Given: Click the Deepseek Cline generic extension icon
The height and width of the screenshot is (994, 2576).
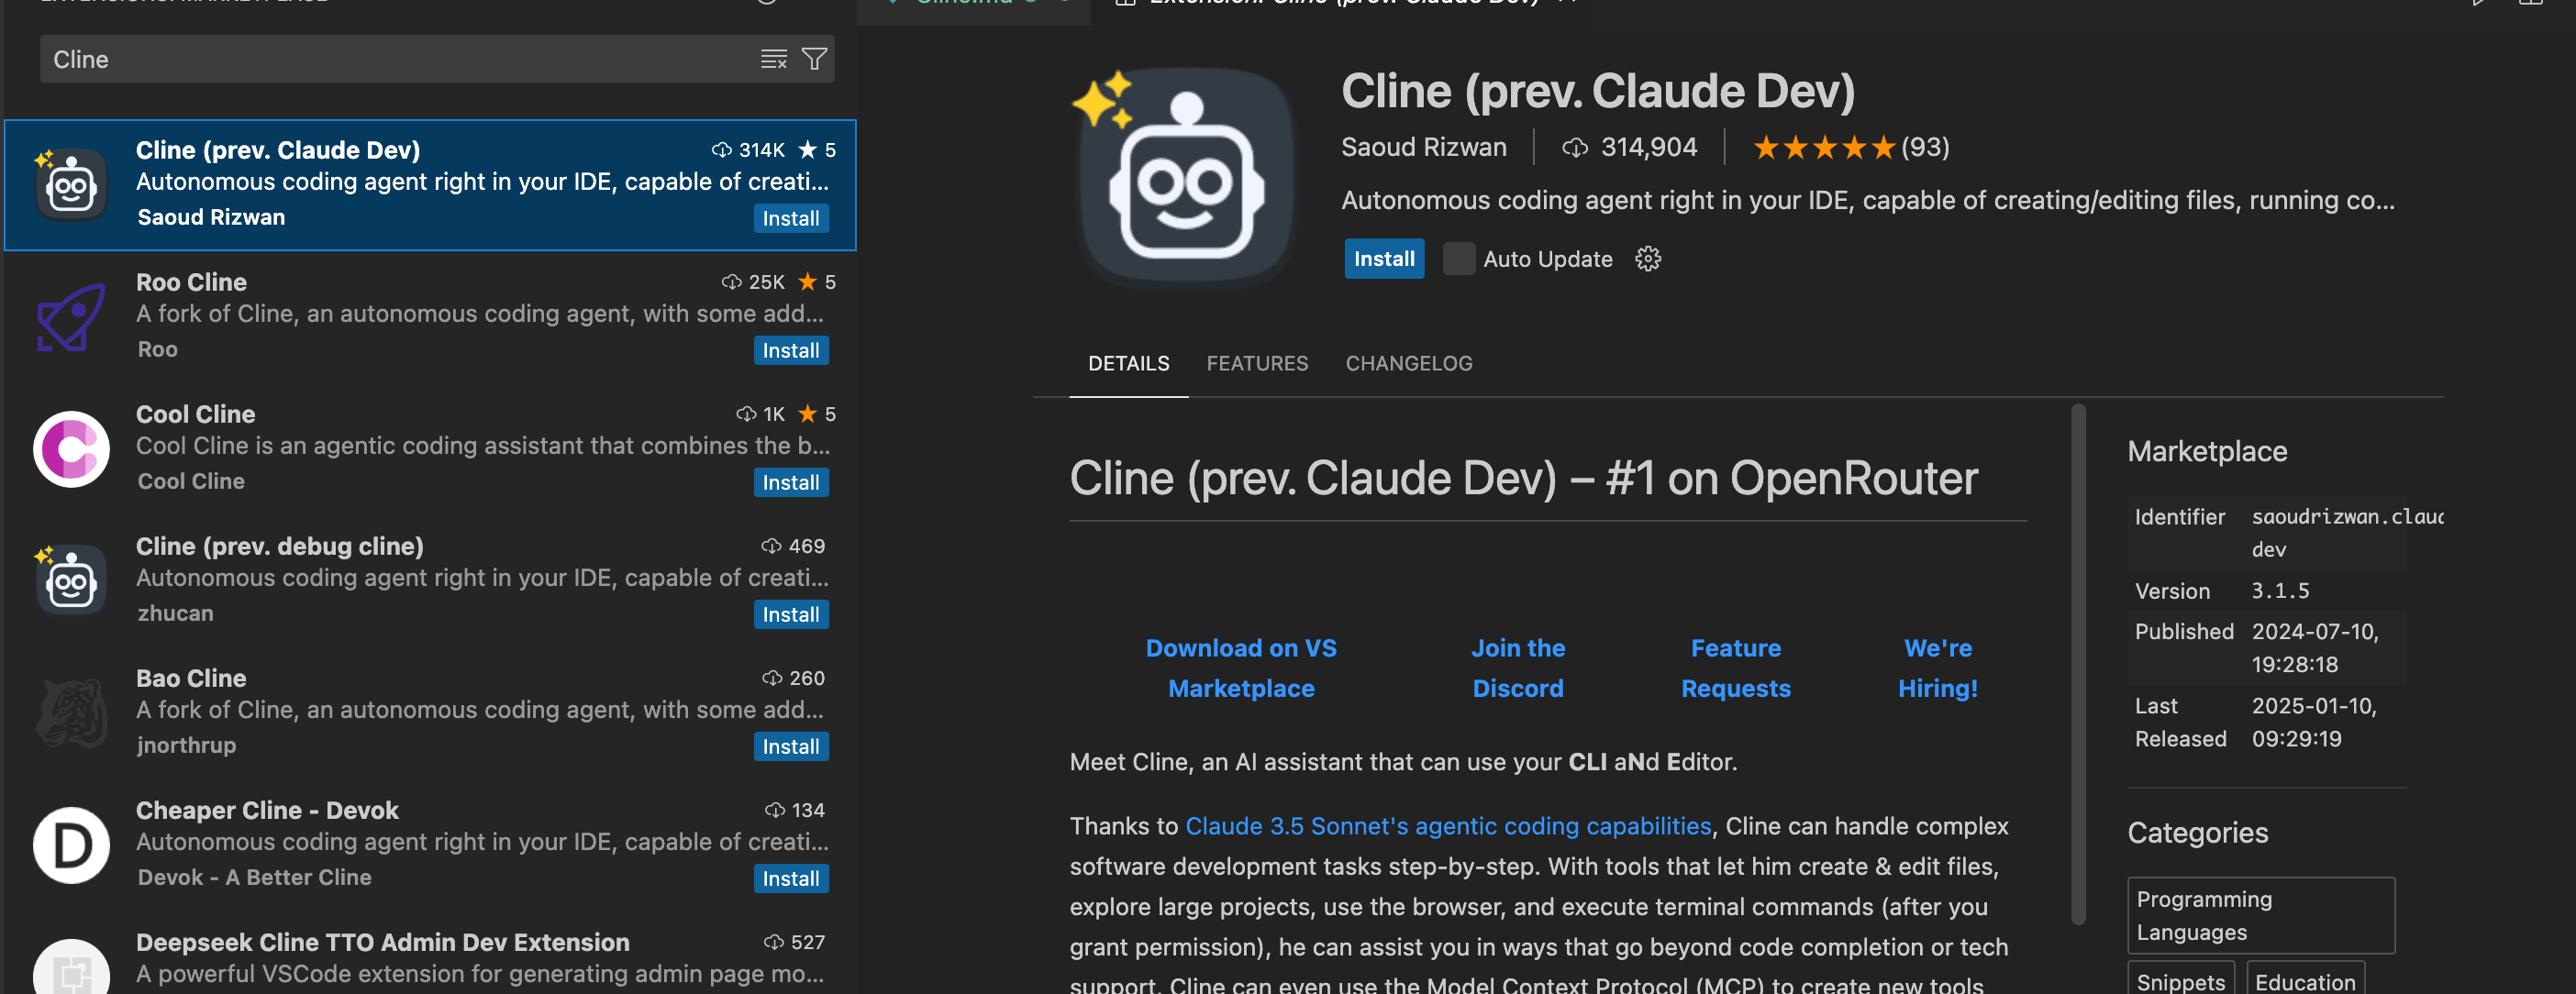Looking at the screenshot, I should [x=70, y=966].
